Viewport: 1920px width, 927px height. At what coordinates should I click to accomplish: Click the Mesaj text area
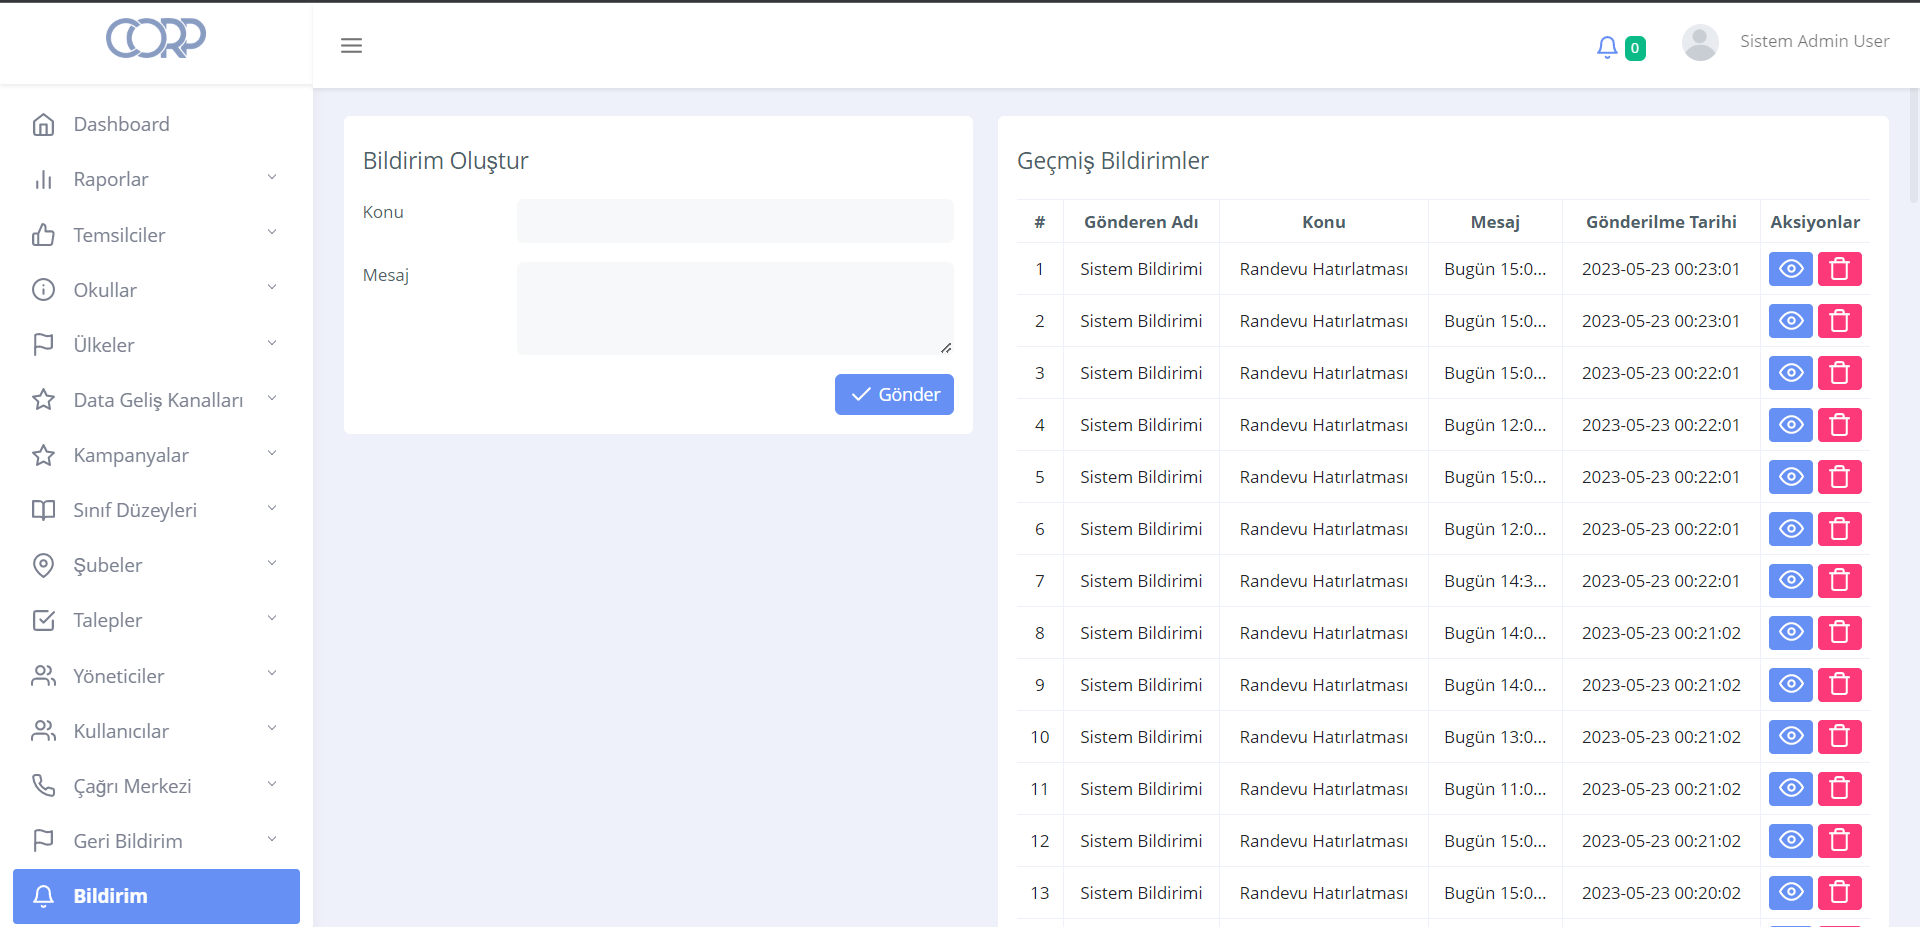tap(735, 308)
